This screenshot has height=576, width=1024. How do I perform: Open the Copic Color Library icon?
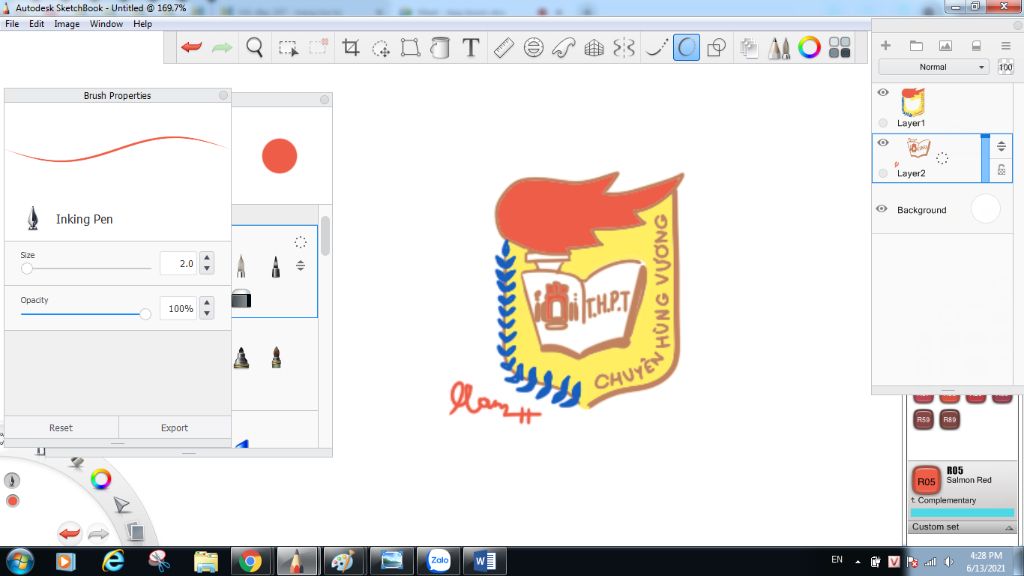(839, 47)
